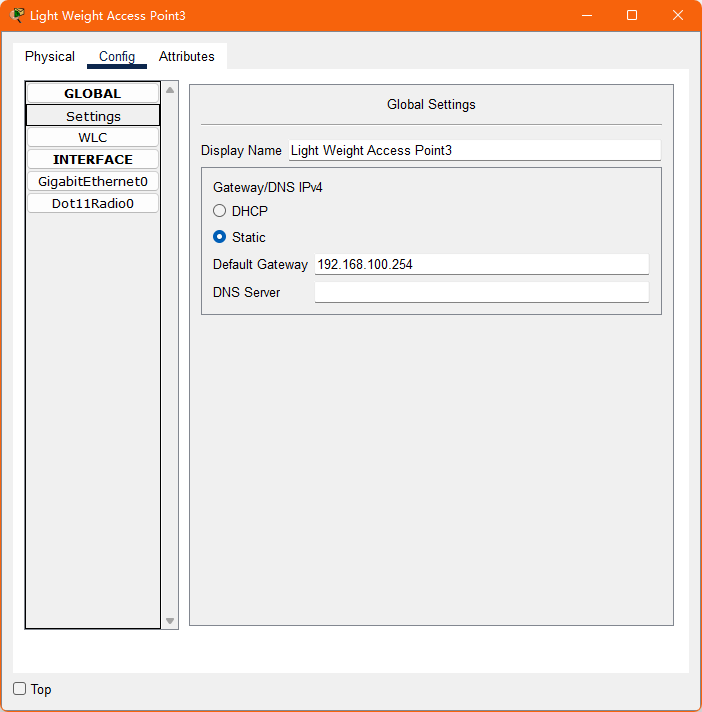Viewport: 702px width, 712px height.
Task: Click the Default Gateway input field
Action: [481, 264]
